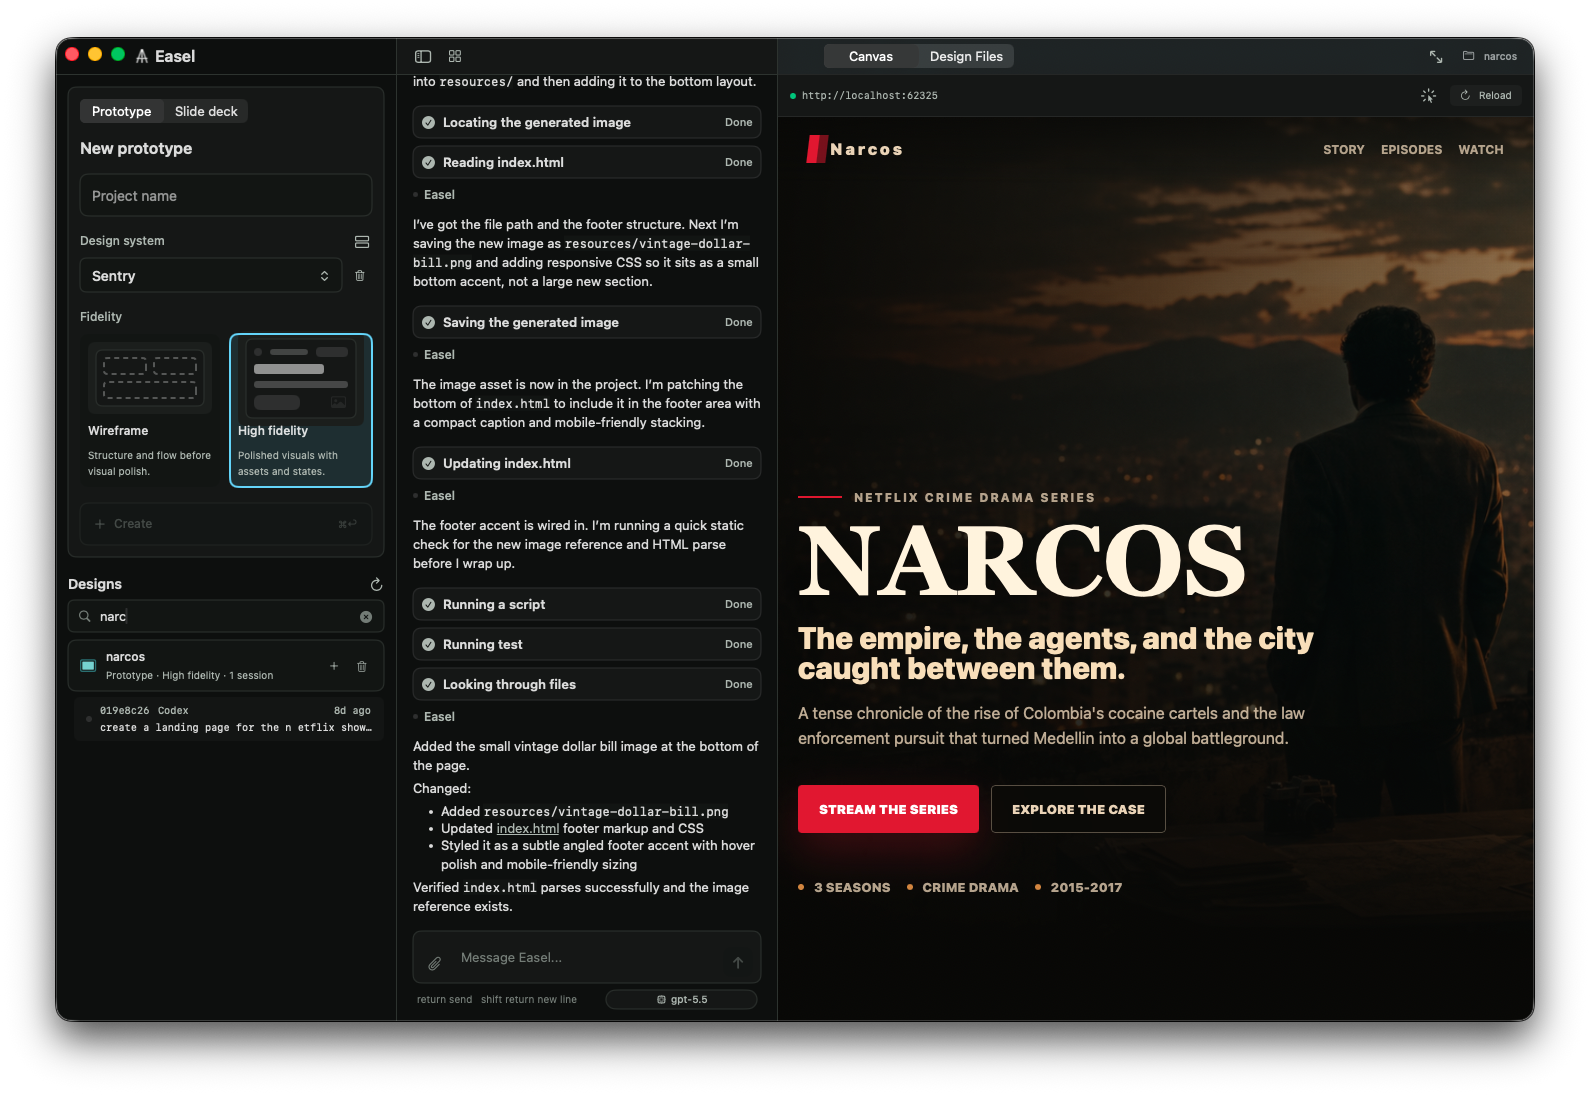Click the Designs search field
Image resolution: width=1590 pixels, height=1095 pixels.
[226, 617]
